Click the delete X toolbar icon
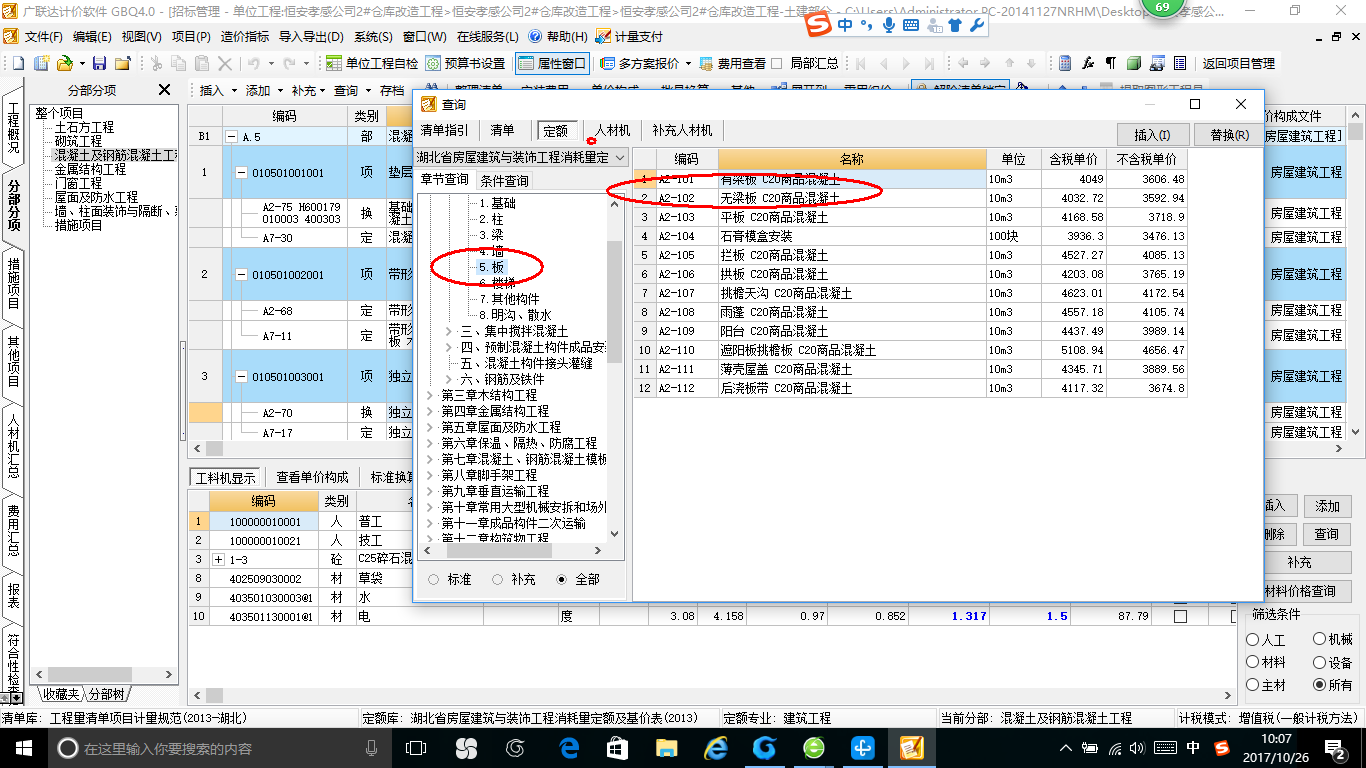 pos(225,63)
